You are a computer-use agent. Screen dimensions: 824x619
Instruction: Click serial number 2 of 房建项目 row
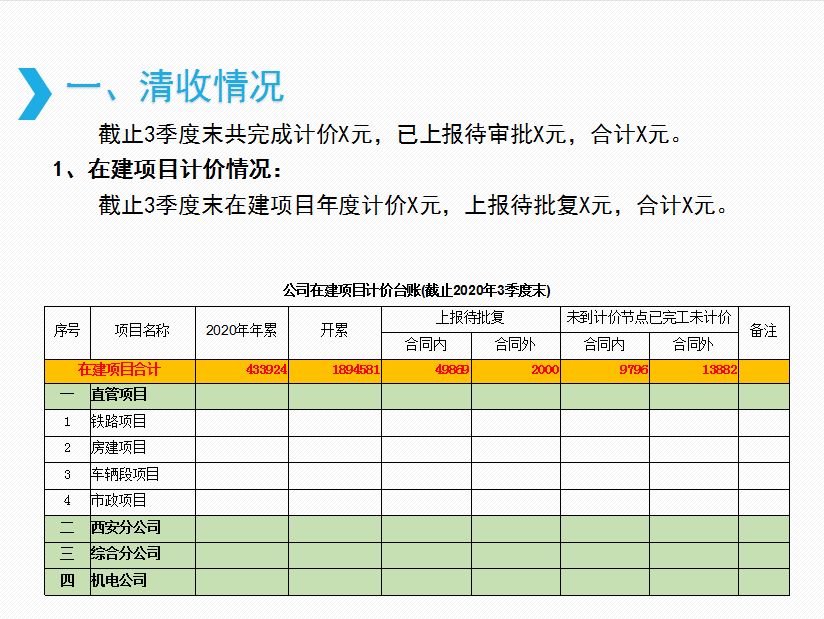pyautogui.click(x=67, y=449)
